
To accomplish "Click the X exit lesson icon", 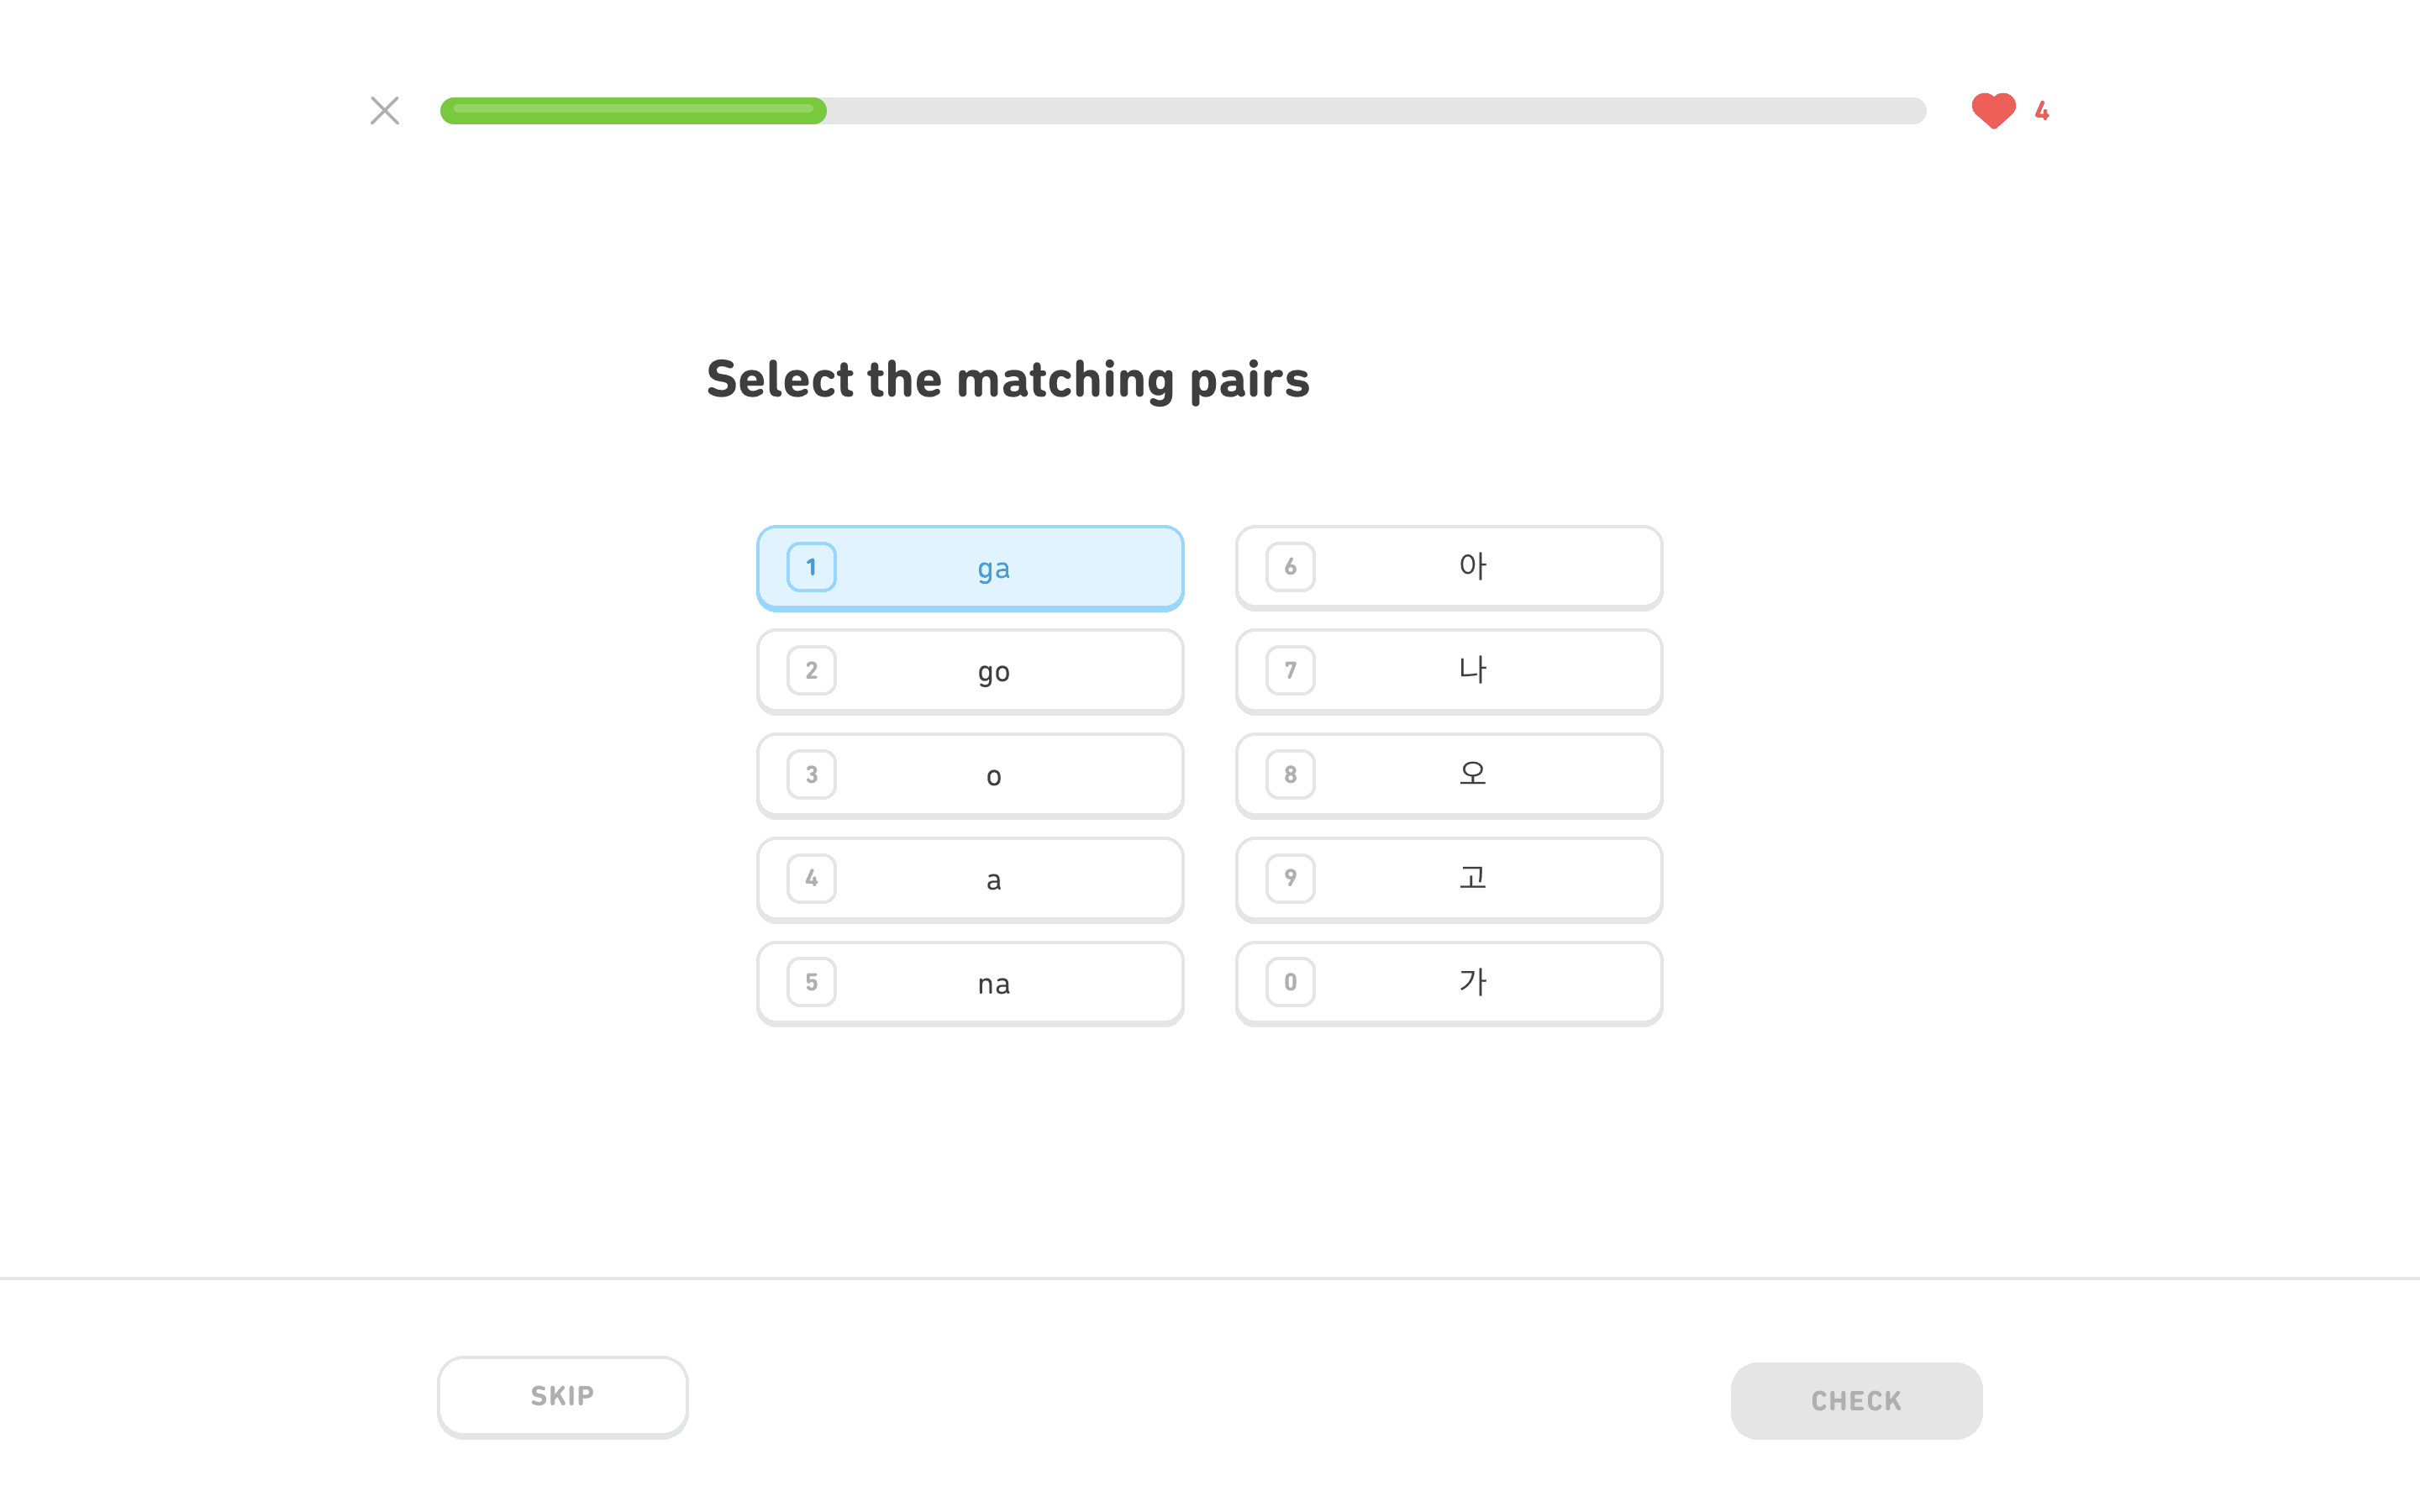I will pos(384,110).
